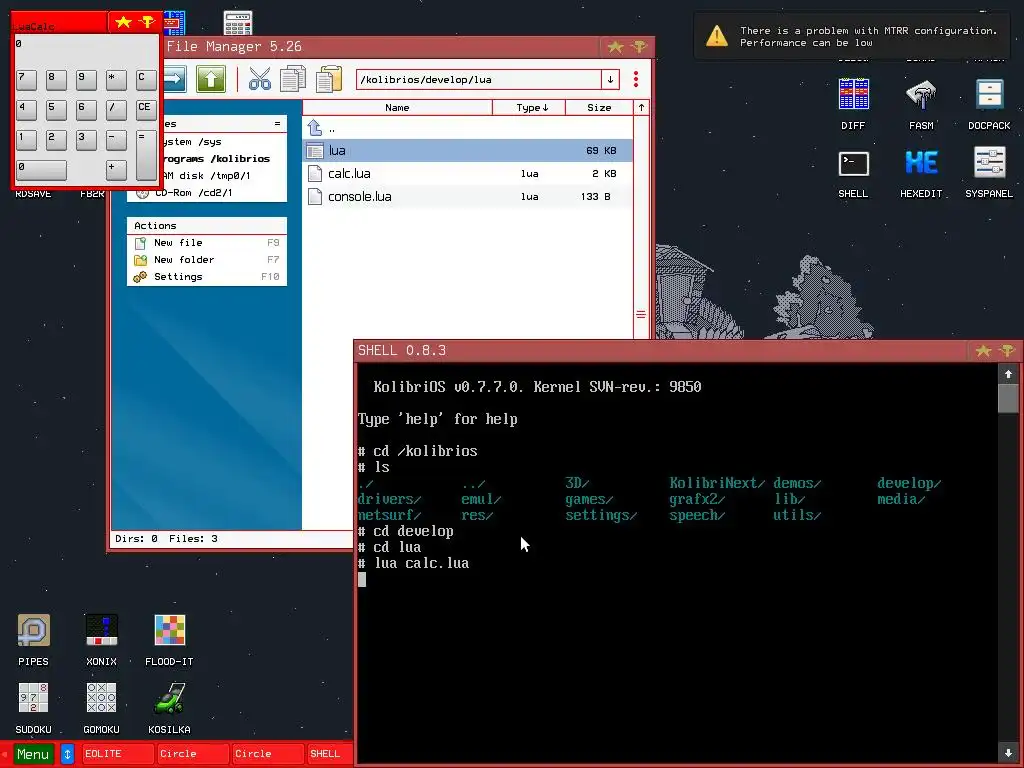This screenshot has height=768, width=1024.
Task: Click the LuaCalc star title bar icon
Action: [x=123, y=22]
